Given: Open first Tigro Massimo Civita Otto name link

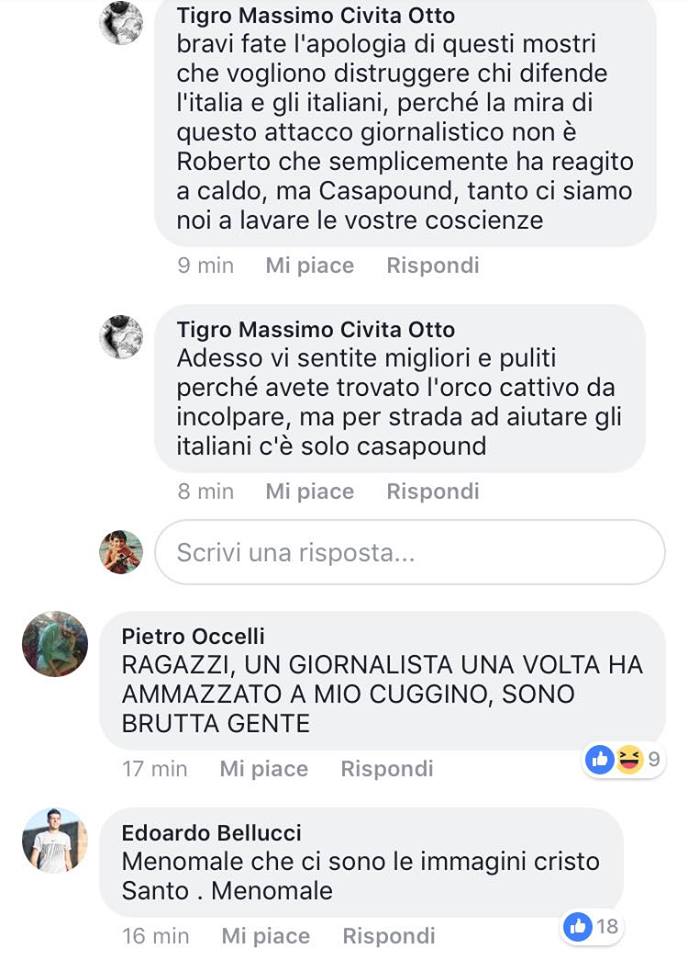Looking at the screenshot, I should click(316, 15).
